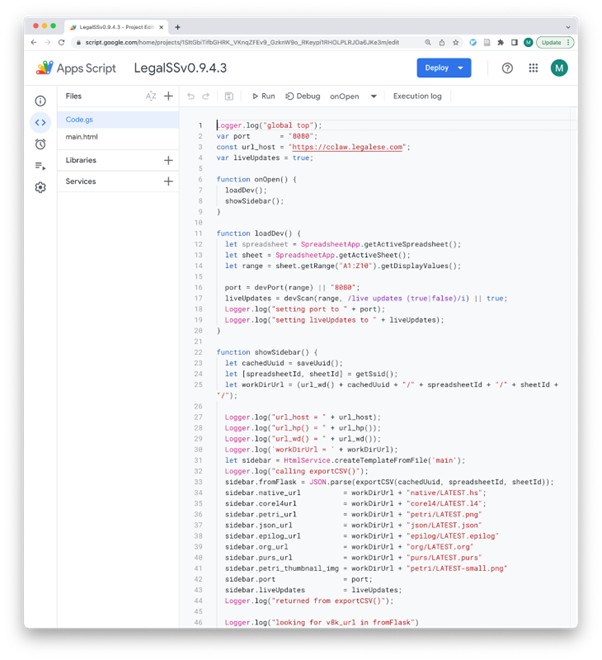Select the Editor code icon in sidebar

(x=40, y=122)
